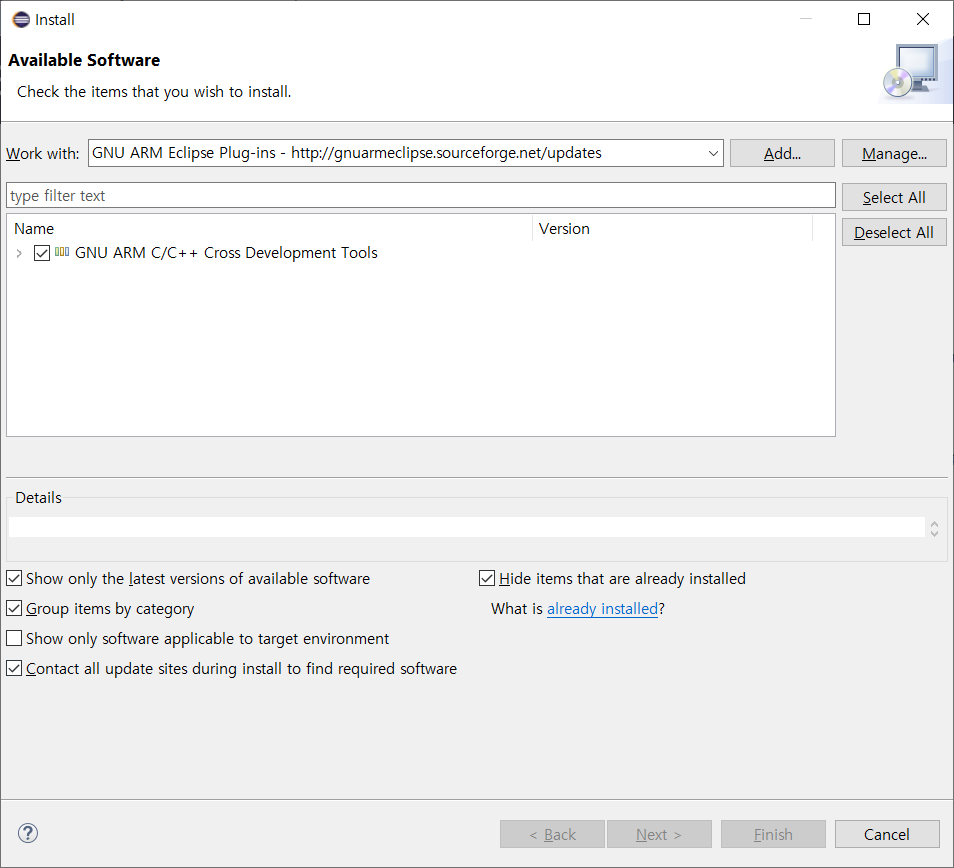Click the Details scroll up stepper arrow
The height and width of the screenshot is (868, 954).
click(935, 524)
